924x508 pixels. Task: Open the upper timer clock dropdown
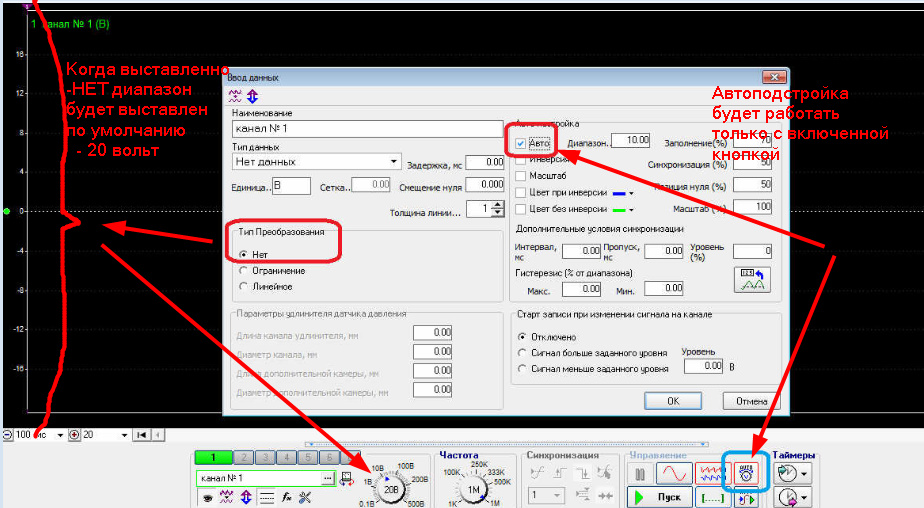click(x=804, y=473)
